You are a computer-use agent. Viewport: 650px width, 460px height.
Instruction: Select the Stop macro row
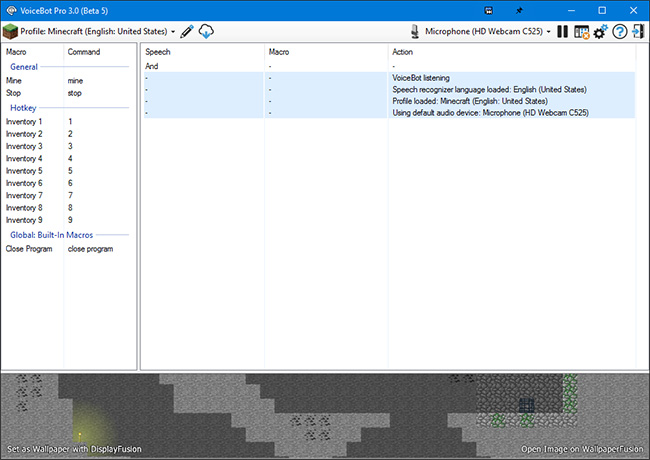point(68,93)
